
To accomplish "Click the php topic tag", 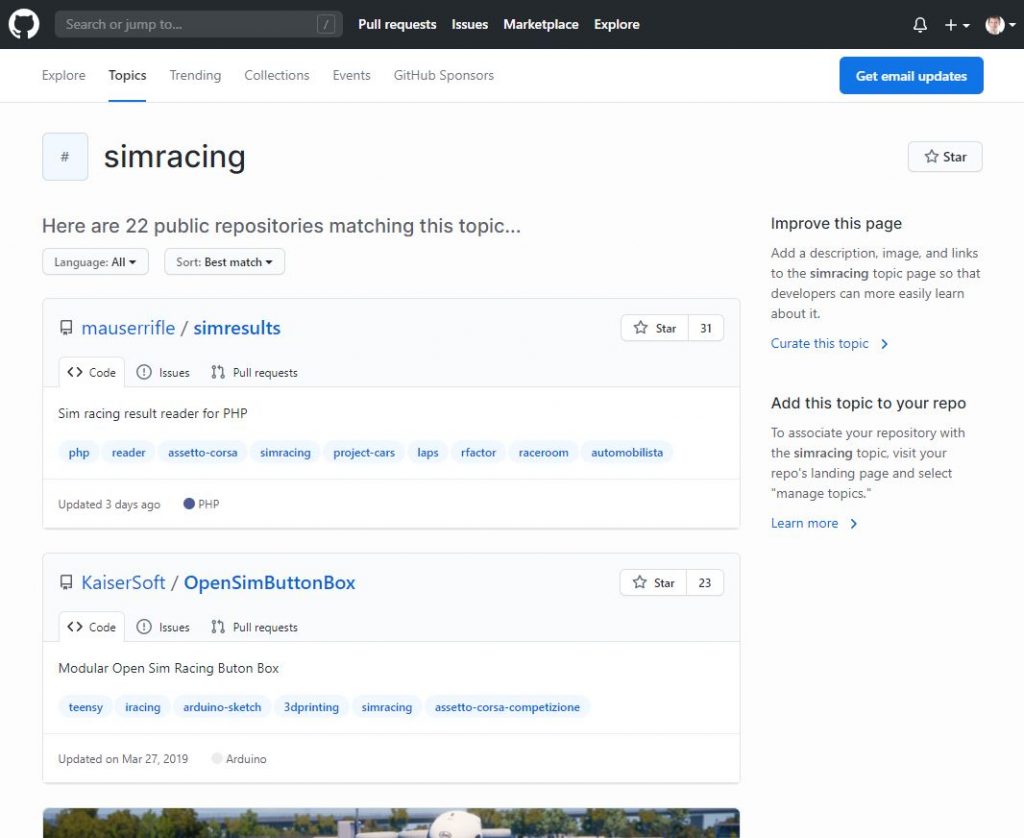I will 78,452.
